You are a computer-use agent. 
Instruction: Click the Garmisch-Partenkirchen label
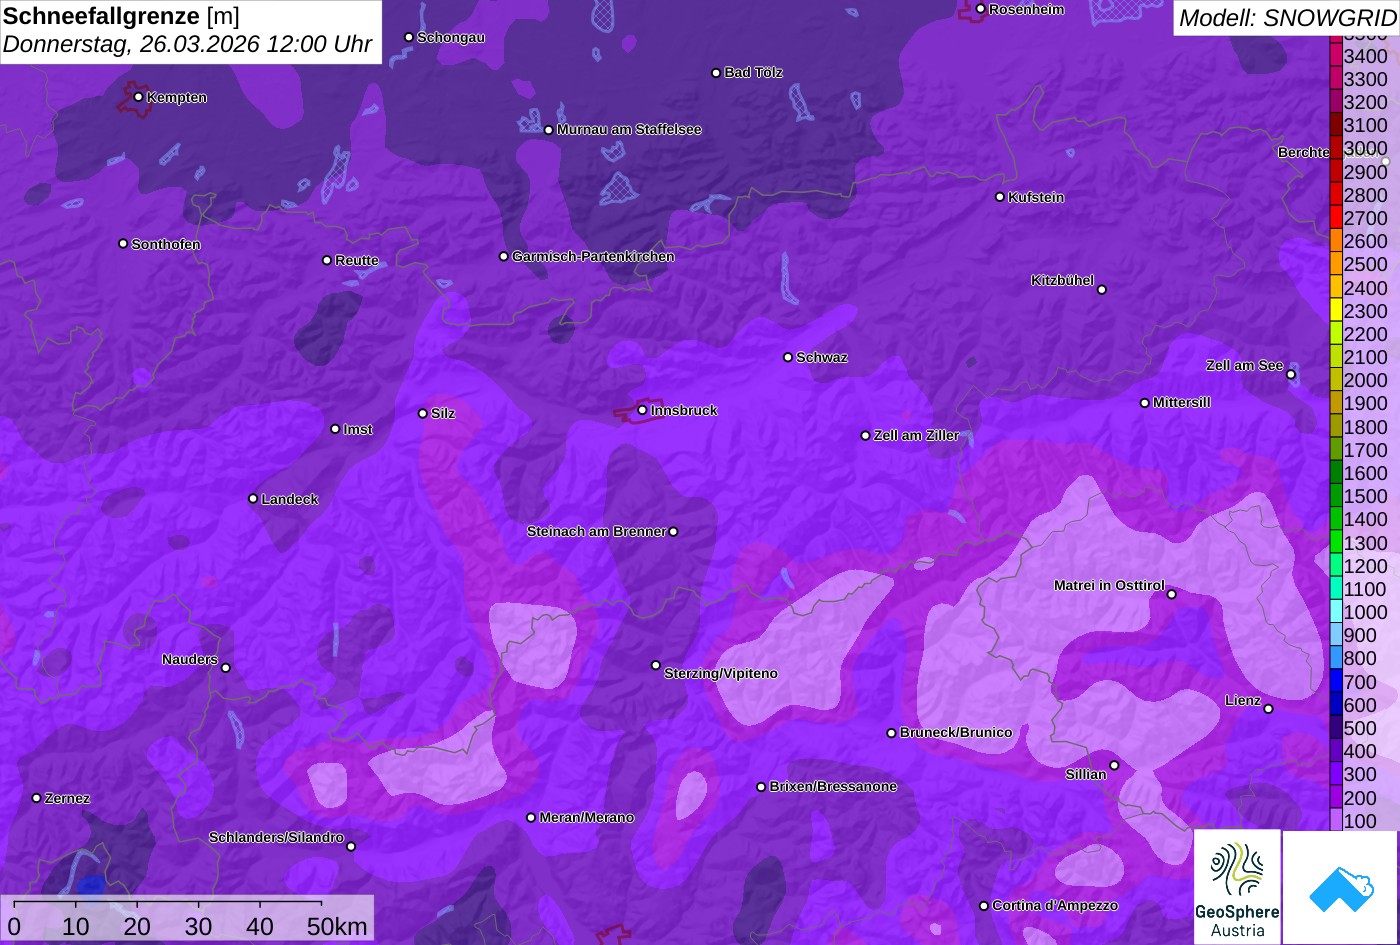(593, 257)
